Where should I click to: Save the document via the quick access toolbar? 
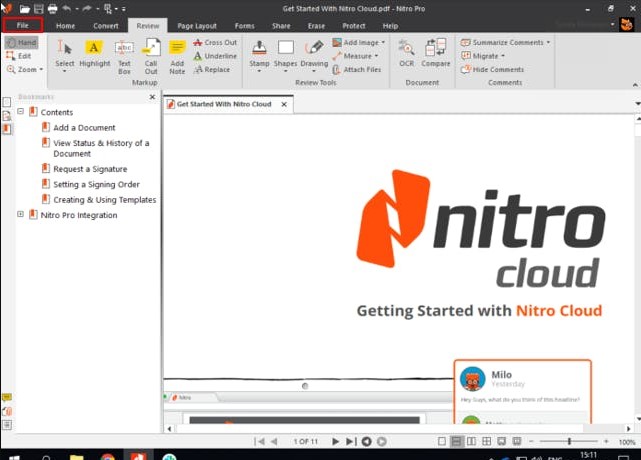[38, 9]
